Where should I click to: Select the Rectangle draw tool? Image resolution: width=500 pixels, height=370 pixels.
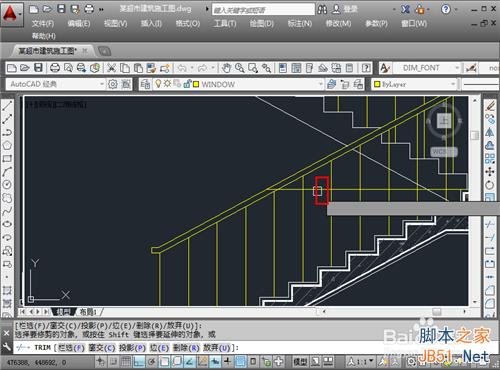[x=7, y=158]
